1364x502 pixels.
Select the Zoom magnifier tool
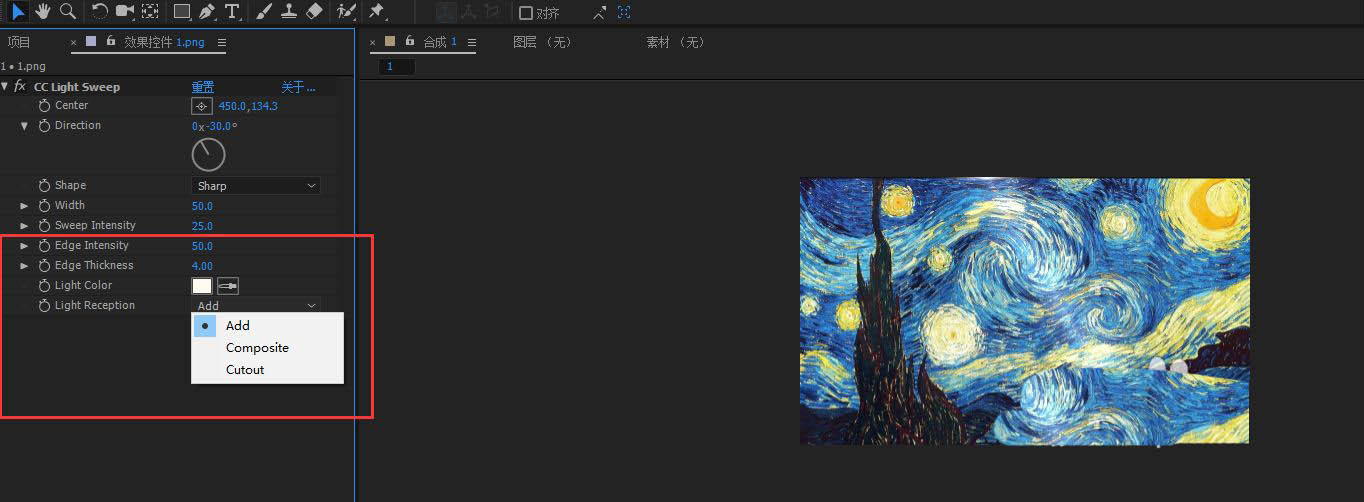click(68, 11)
